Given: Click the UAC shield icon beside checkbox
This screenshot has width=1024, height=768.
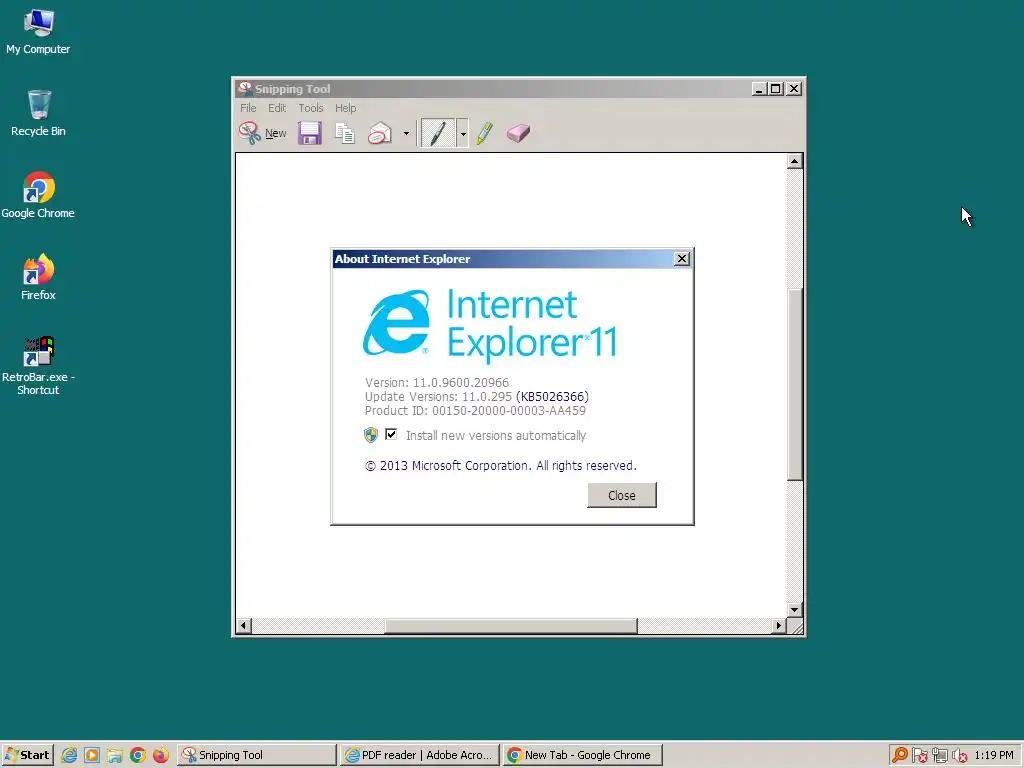Looking at the screenshot, I should click(371, 435).
